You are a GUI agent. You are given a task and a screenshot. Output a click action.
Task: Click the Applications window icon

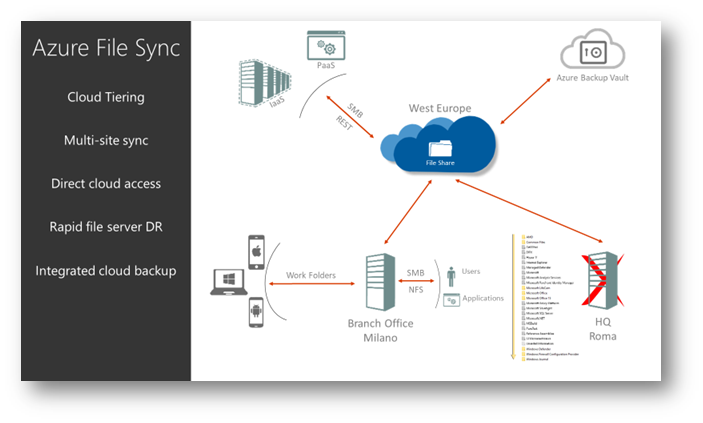coord(451,300)
